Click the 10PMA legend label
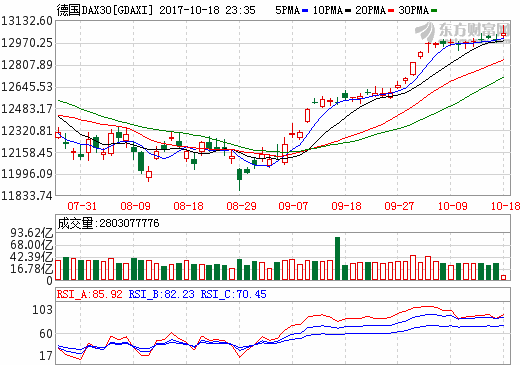The width and height of the screenshot is (520, 365). [328, 10]
